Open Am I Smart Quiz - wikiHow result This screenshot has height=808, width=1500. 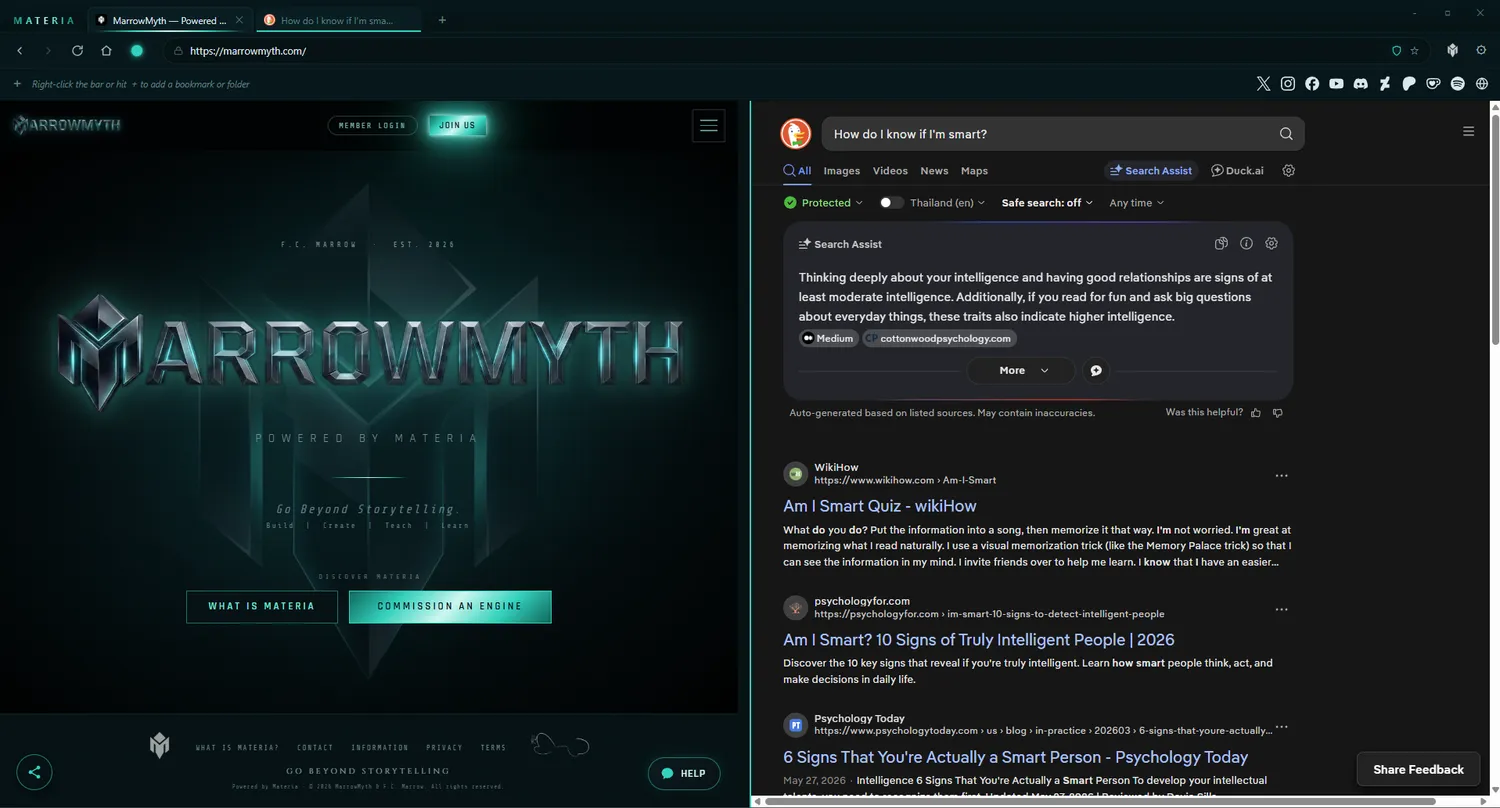coord(880,506)
